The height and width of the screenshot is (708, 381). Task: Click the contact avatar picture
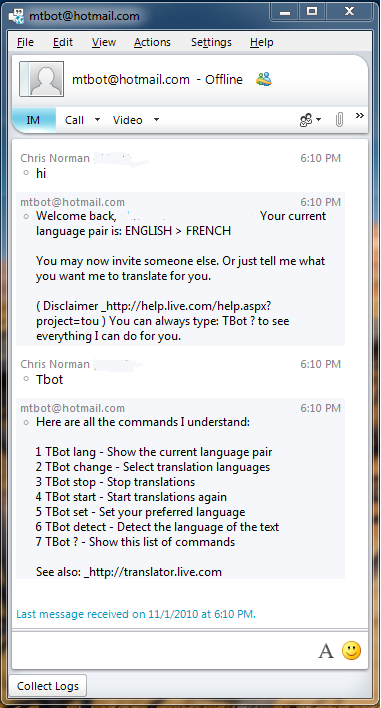click(42, 79)
